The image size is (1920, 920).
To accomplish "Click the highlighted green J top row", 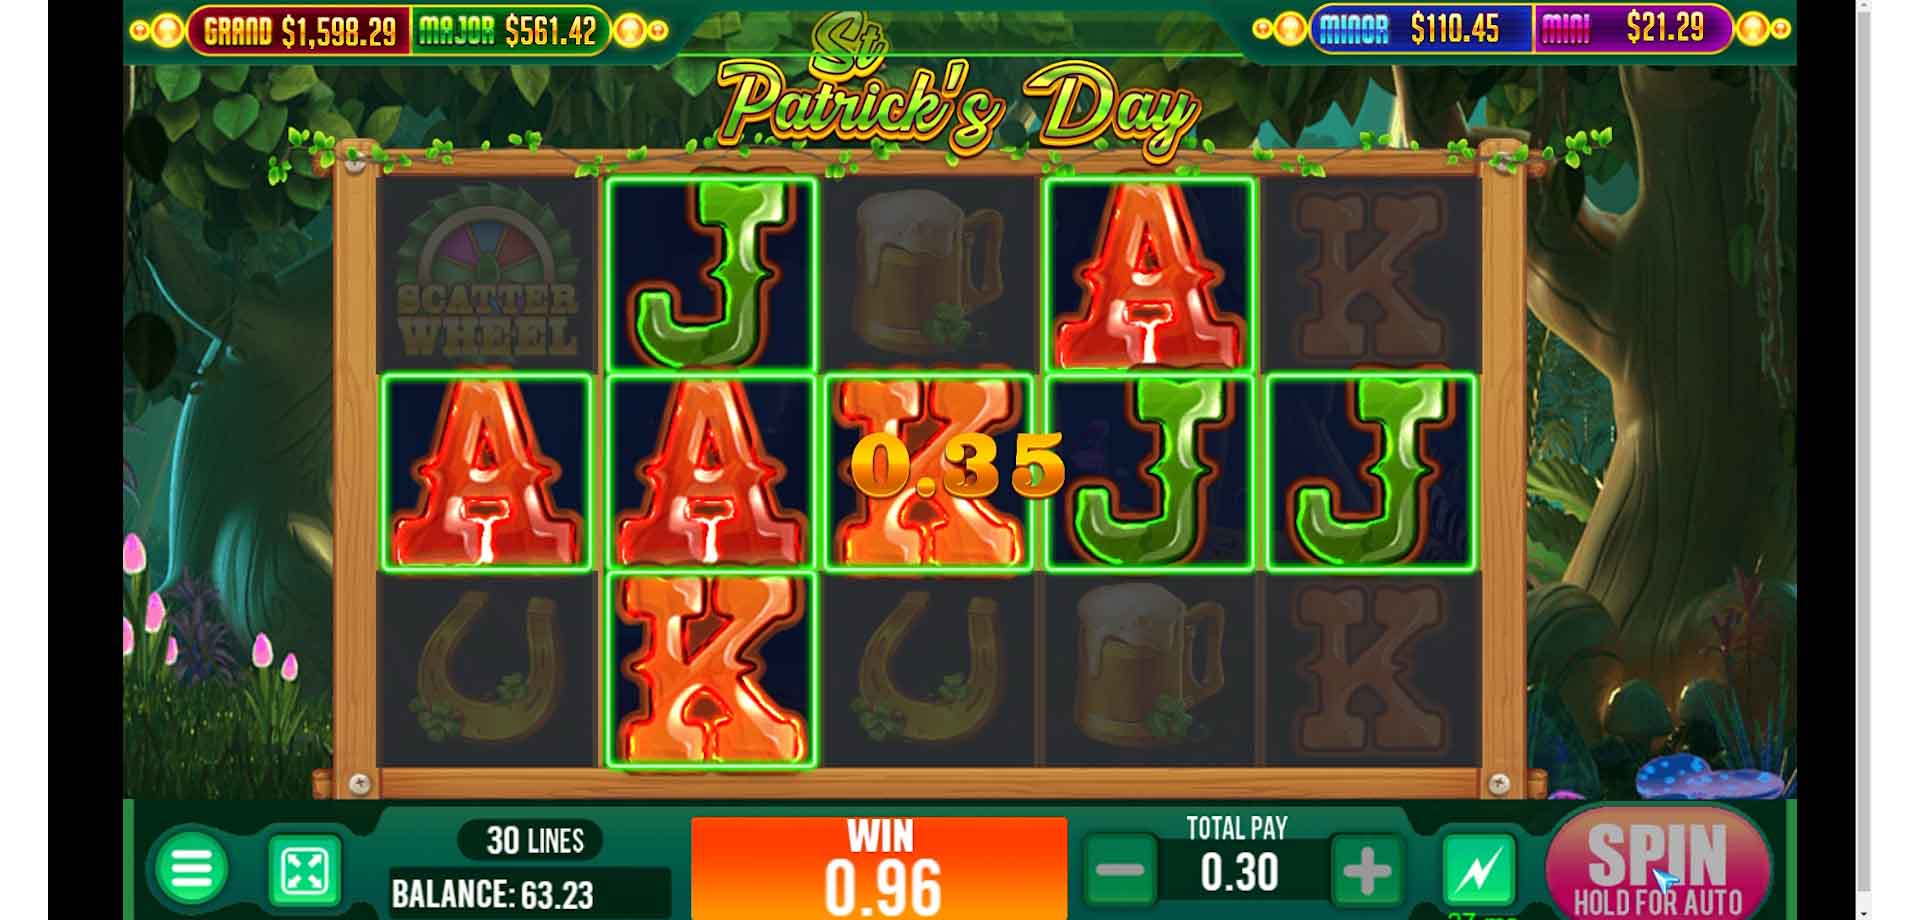I will pos(711,275).
